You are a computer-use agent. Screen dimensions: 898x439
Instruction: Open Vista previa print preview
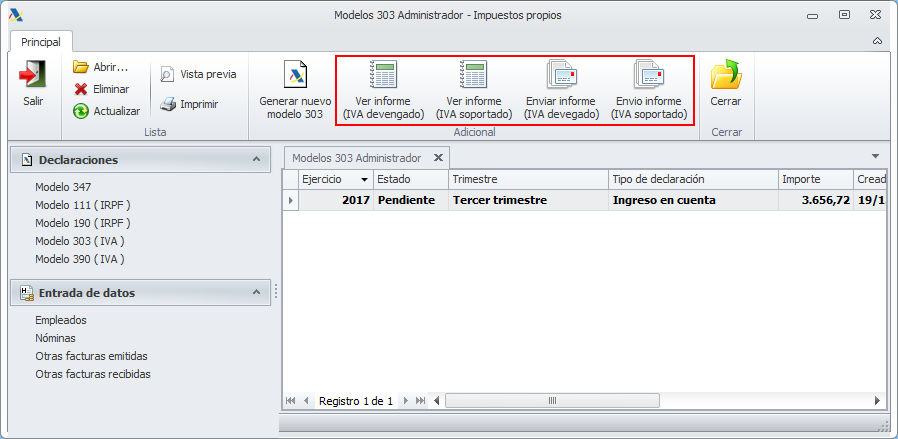(198, 74)
